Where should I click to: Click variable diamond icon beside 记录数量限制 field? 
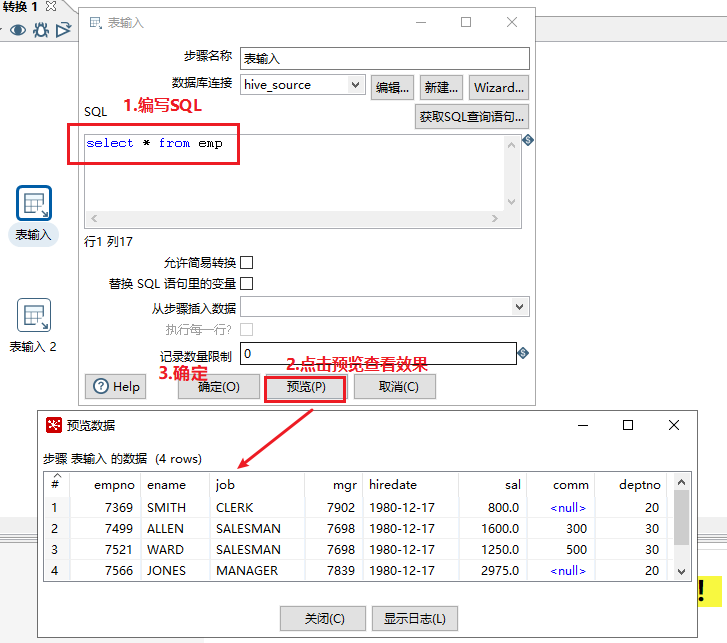point(523,353)
